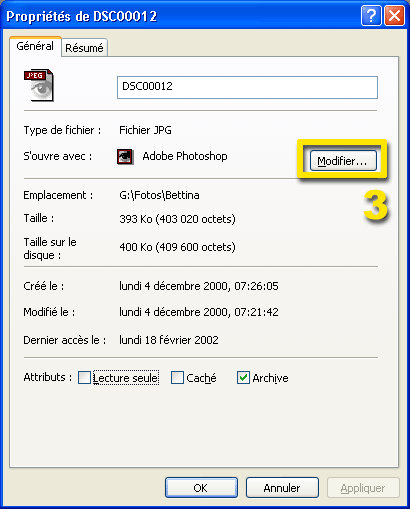
Task: Click the JPEG file type icon
Action: pos(39,85)
